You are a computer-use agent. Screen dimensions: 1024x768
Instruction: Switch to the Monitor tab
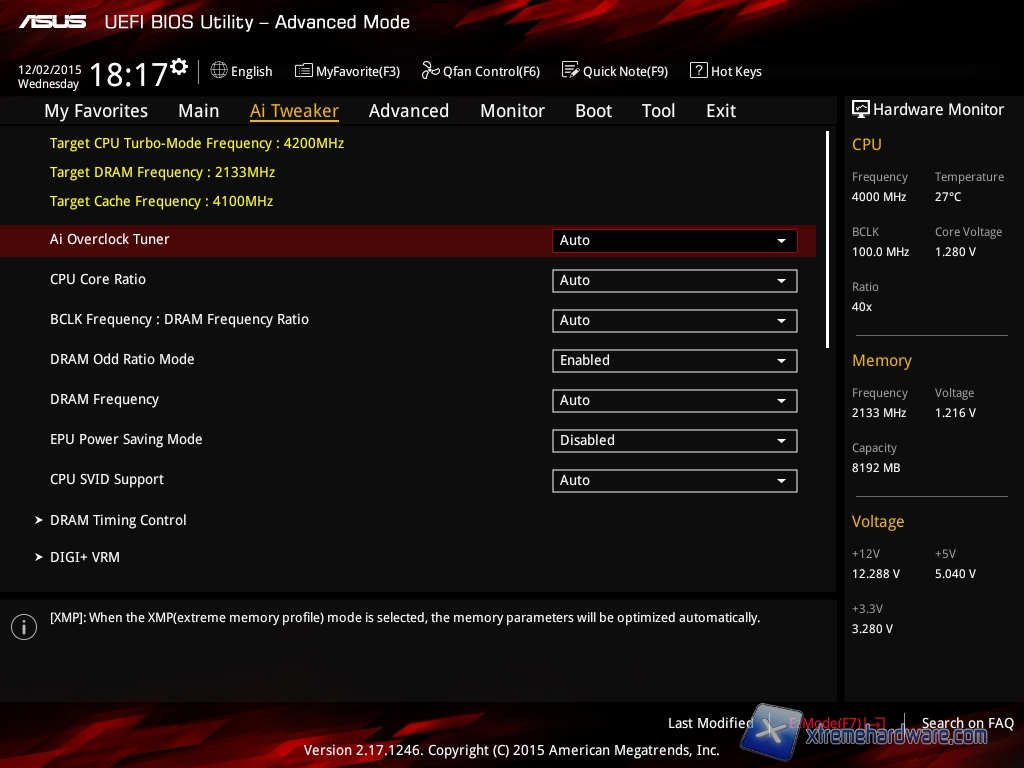click(512, 111)
